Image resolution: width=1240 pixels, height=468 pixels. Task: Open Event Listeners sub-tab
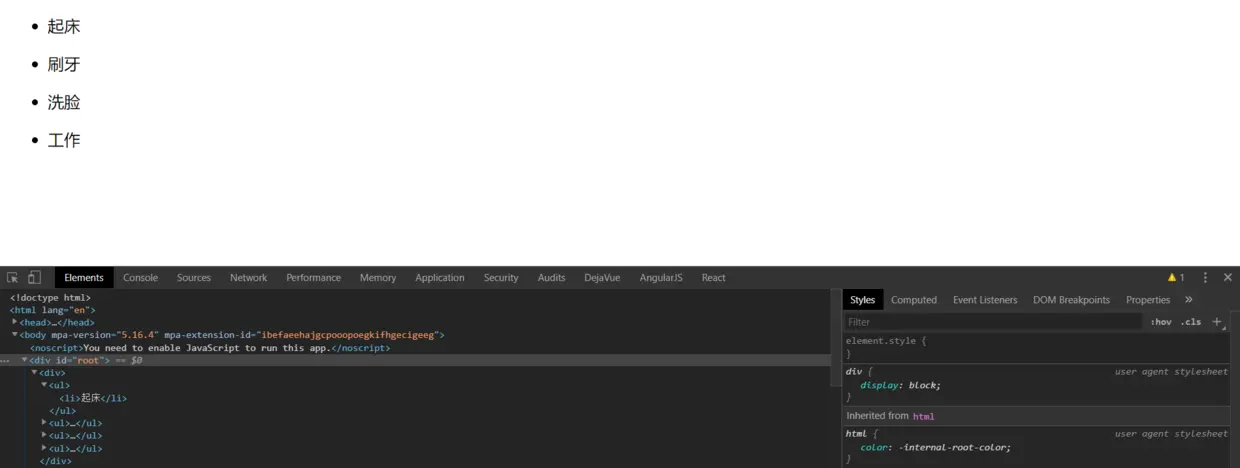pos(985,300)
